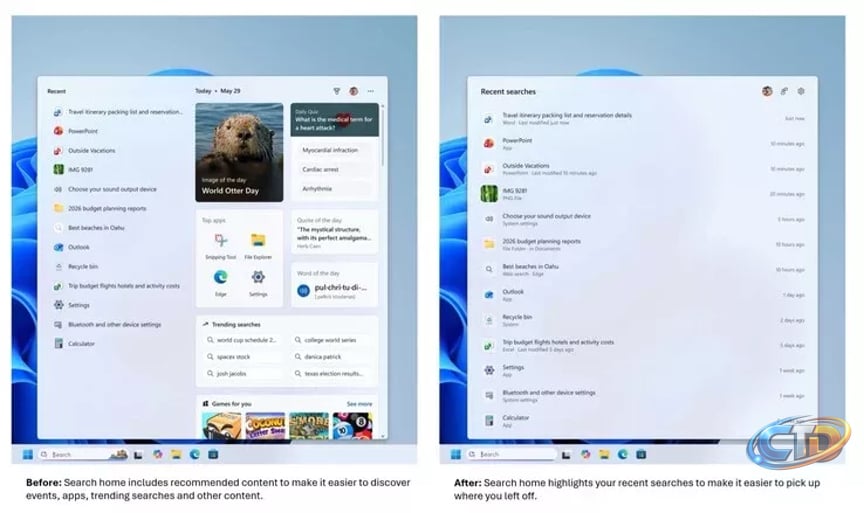Click the Start button in the Before taskbar
Viewport: 864px width, 513px height.
pyautogui.click(x=28, y=455)
